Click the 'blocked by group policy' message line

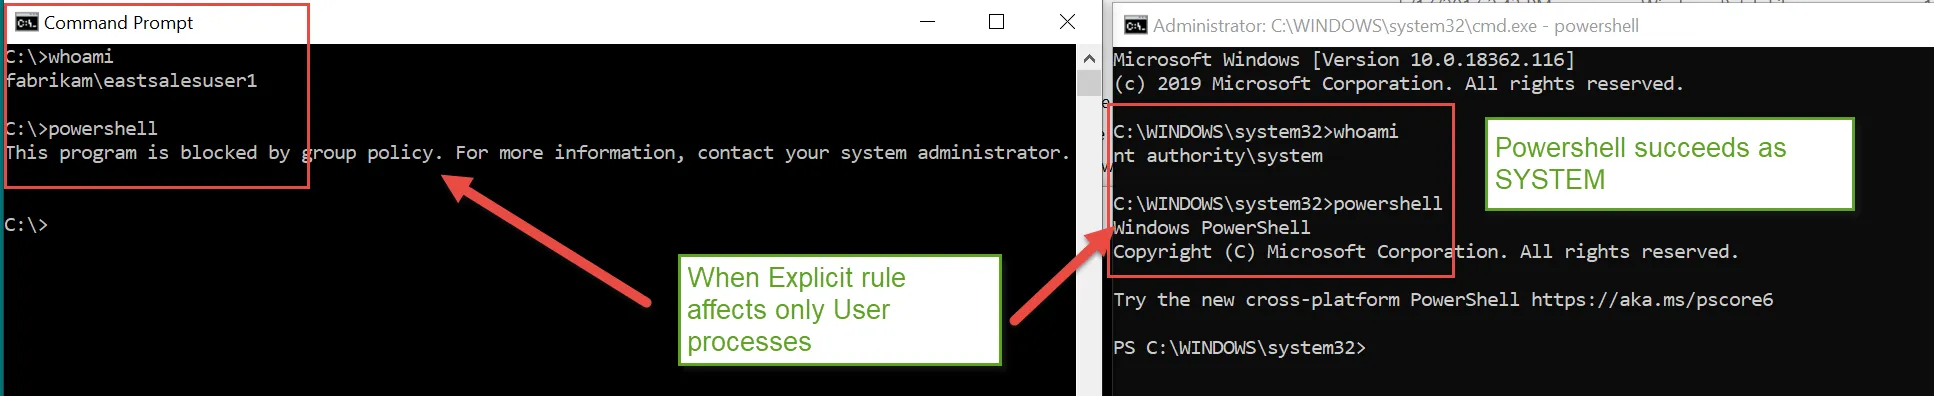coord(538,153)
